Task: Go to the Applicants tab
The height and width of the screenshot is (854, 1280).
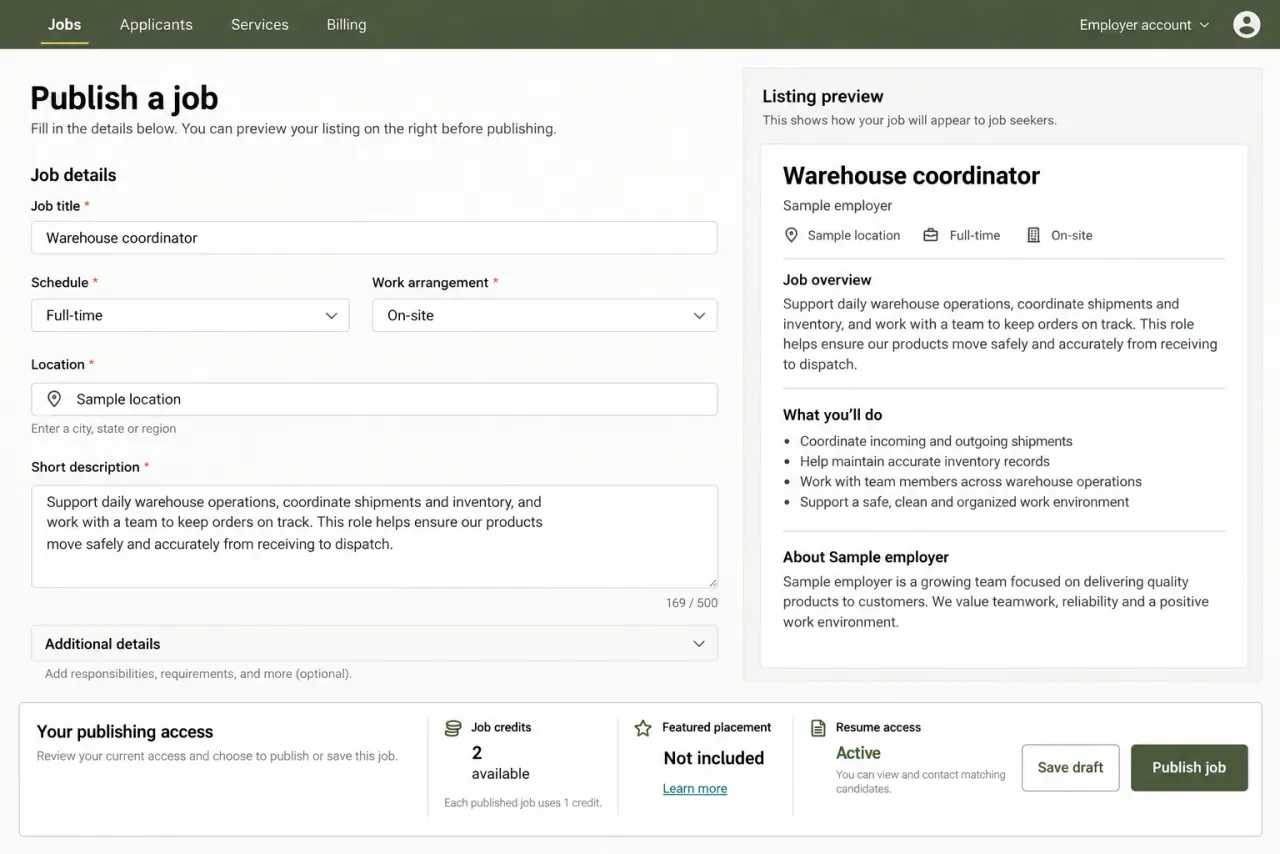Action: (x=156, y=24)
